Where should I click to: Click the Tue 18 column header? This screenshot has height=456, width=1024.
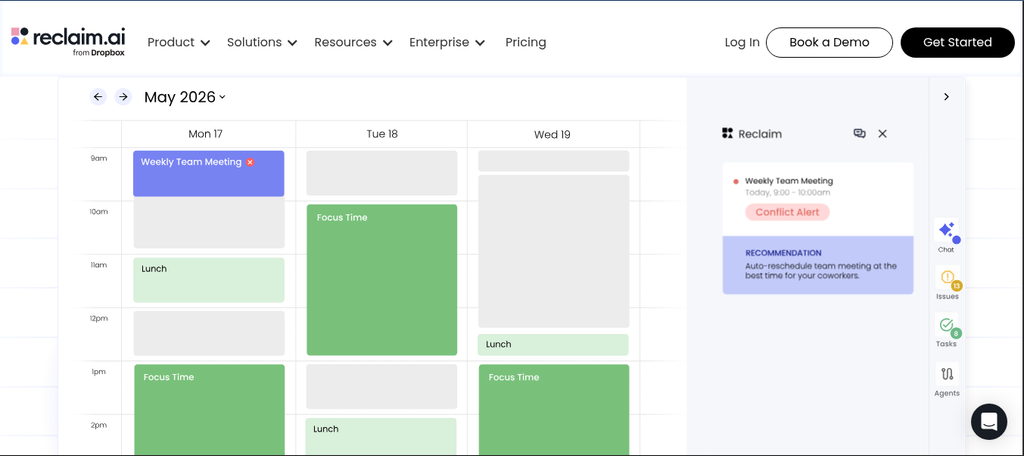point(382,134)
